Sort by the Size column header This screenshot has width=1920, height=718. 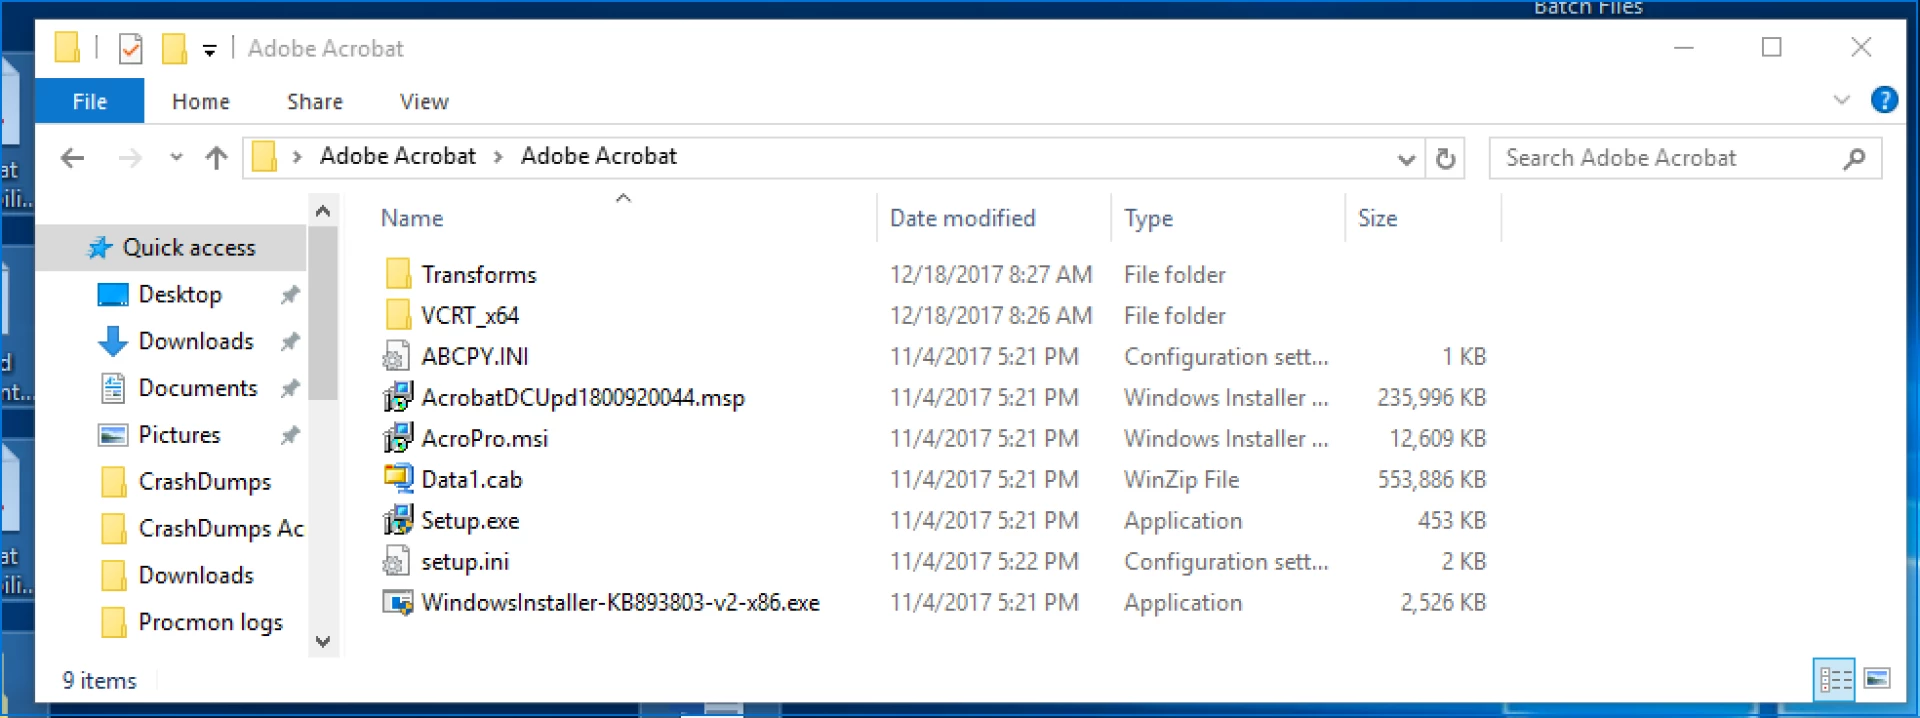(1377, 218)
